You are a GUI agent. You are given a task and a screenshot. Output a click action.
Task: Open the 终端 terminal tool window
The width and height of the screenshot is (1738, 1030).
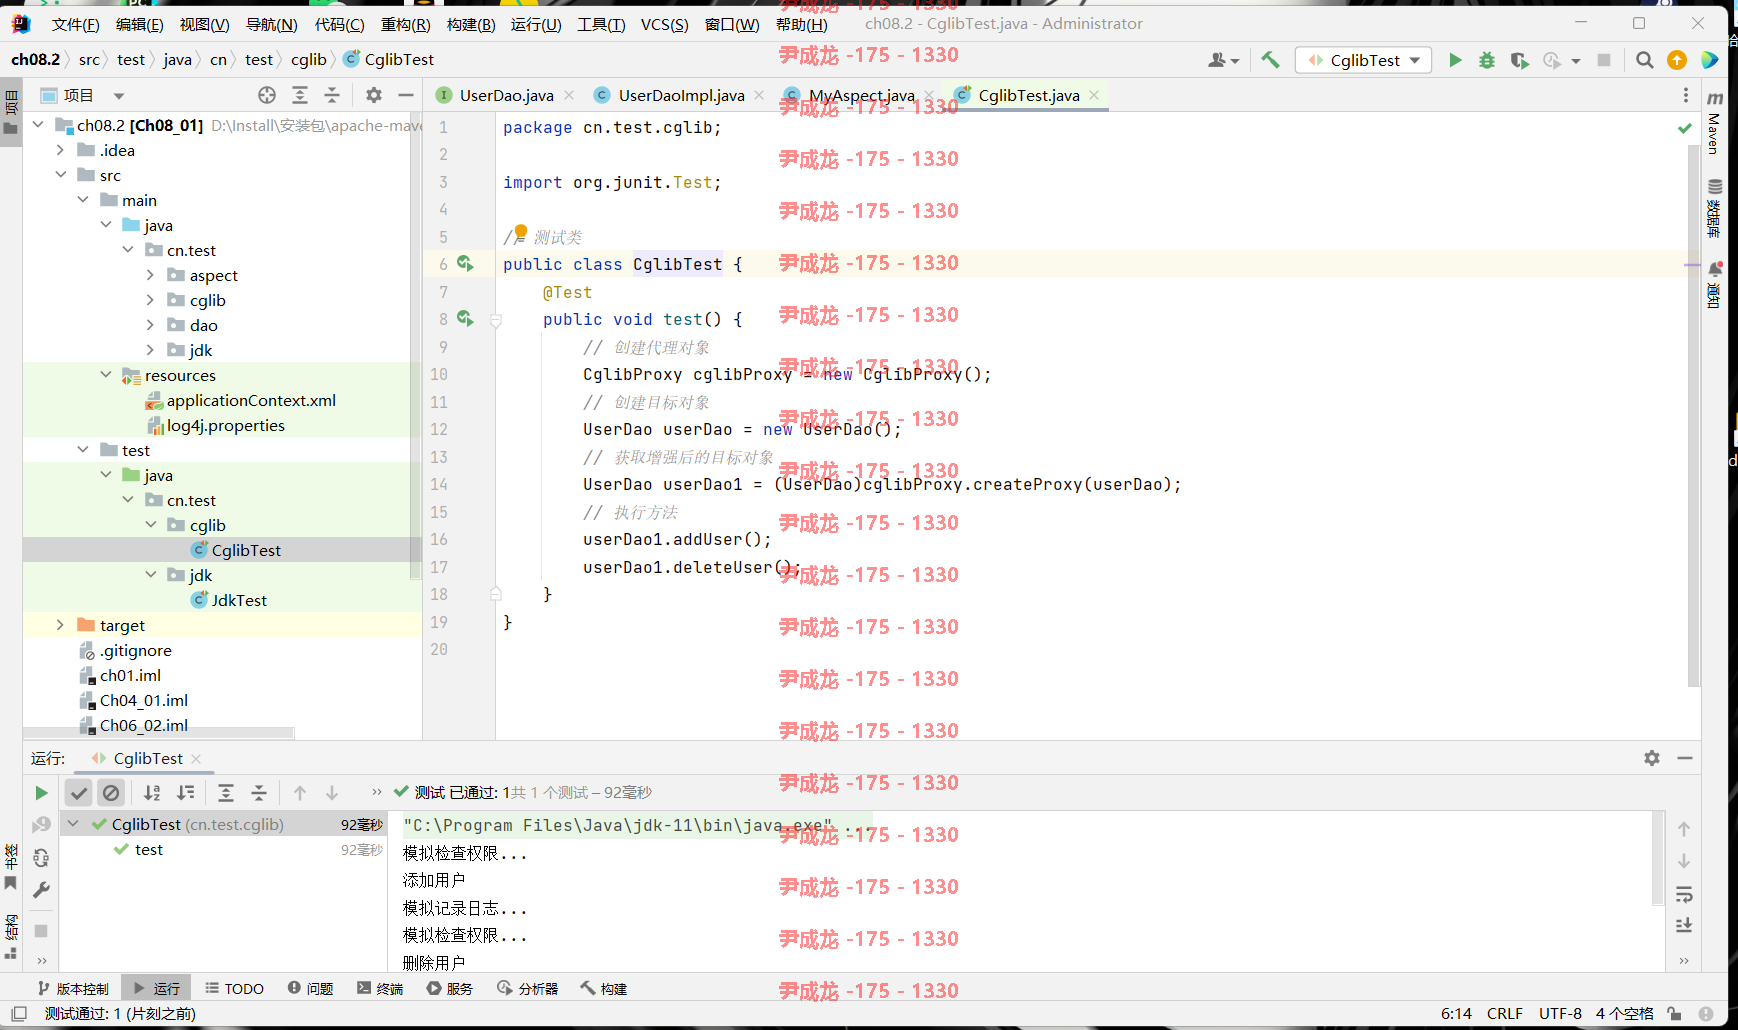380,988
